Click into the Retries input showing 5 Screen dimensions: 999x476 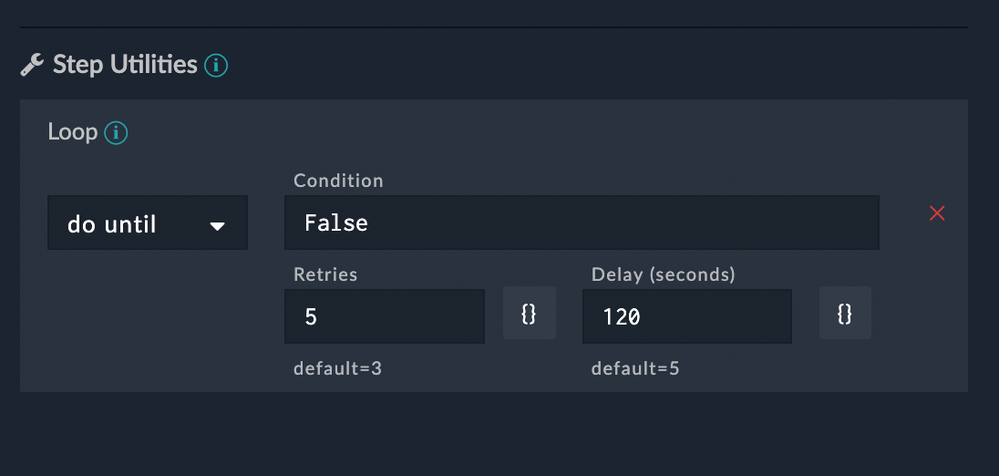pos(384,316)
